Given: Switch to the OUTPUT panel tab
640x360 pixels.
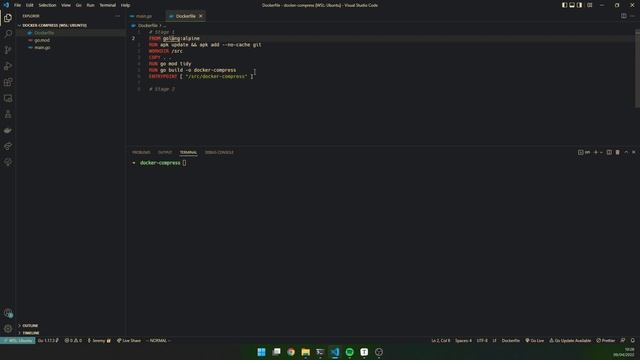Looking at the screenshot, I should (165, 152).
